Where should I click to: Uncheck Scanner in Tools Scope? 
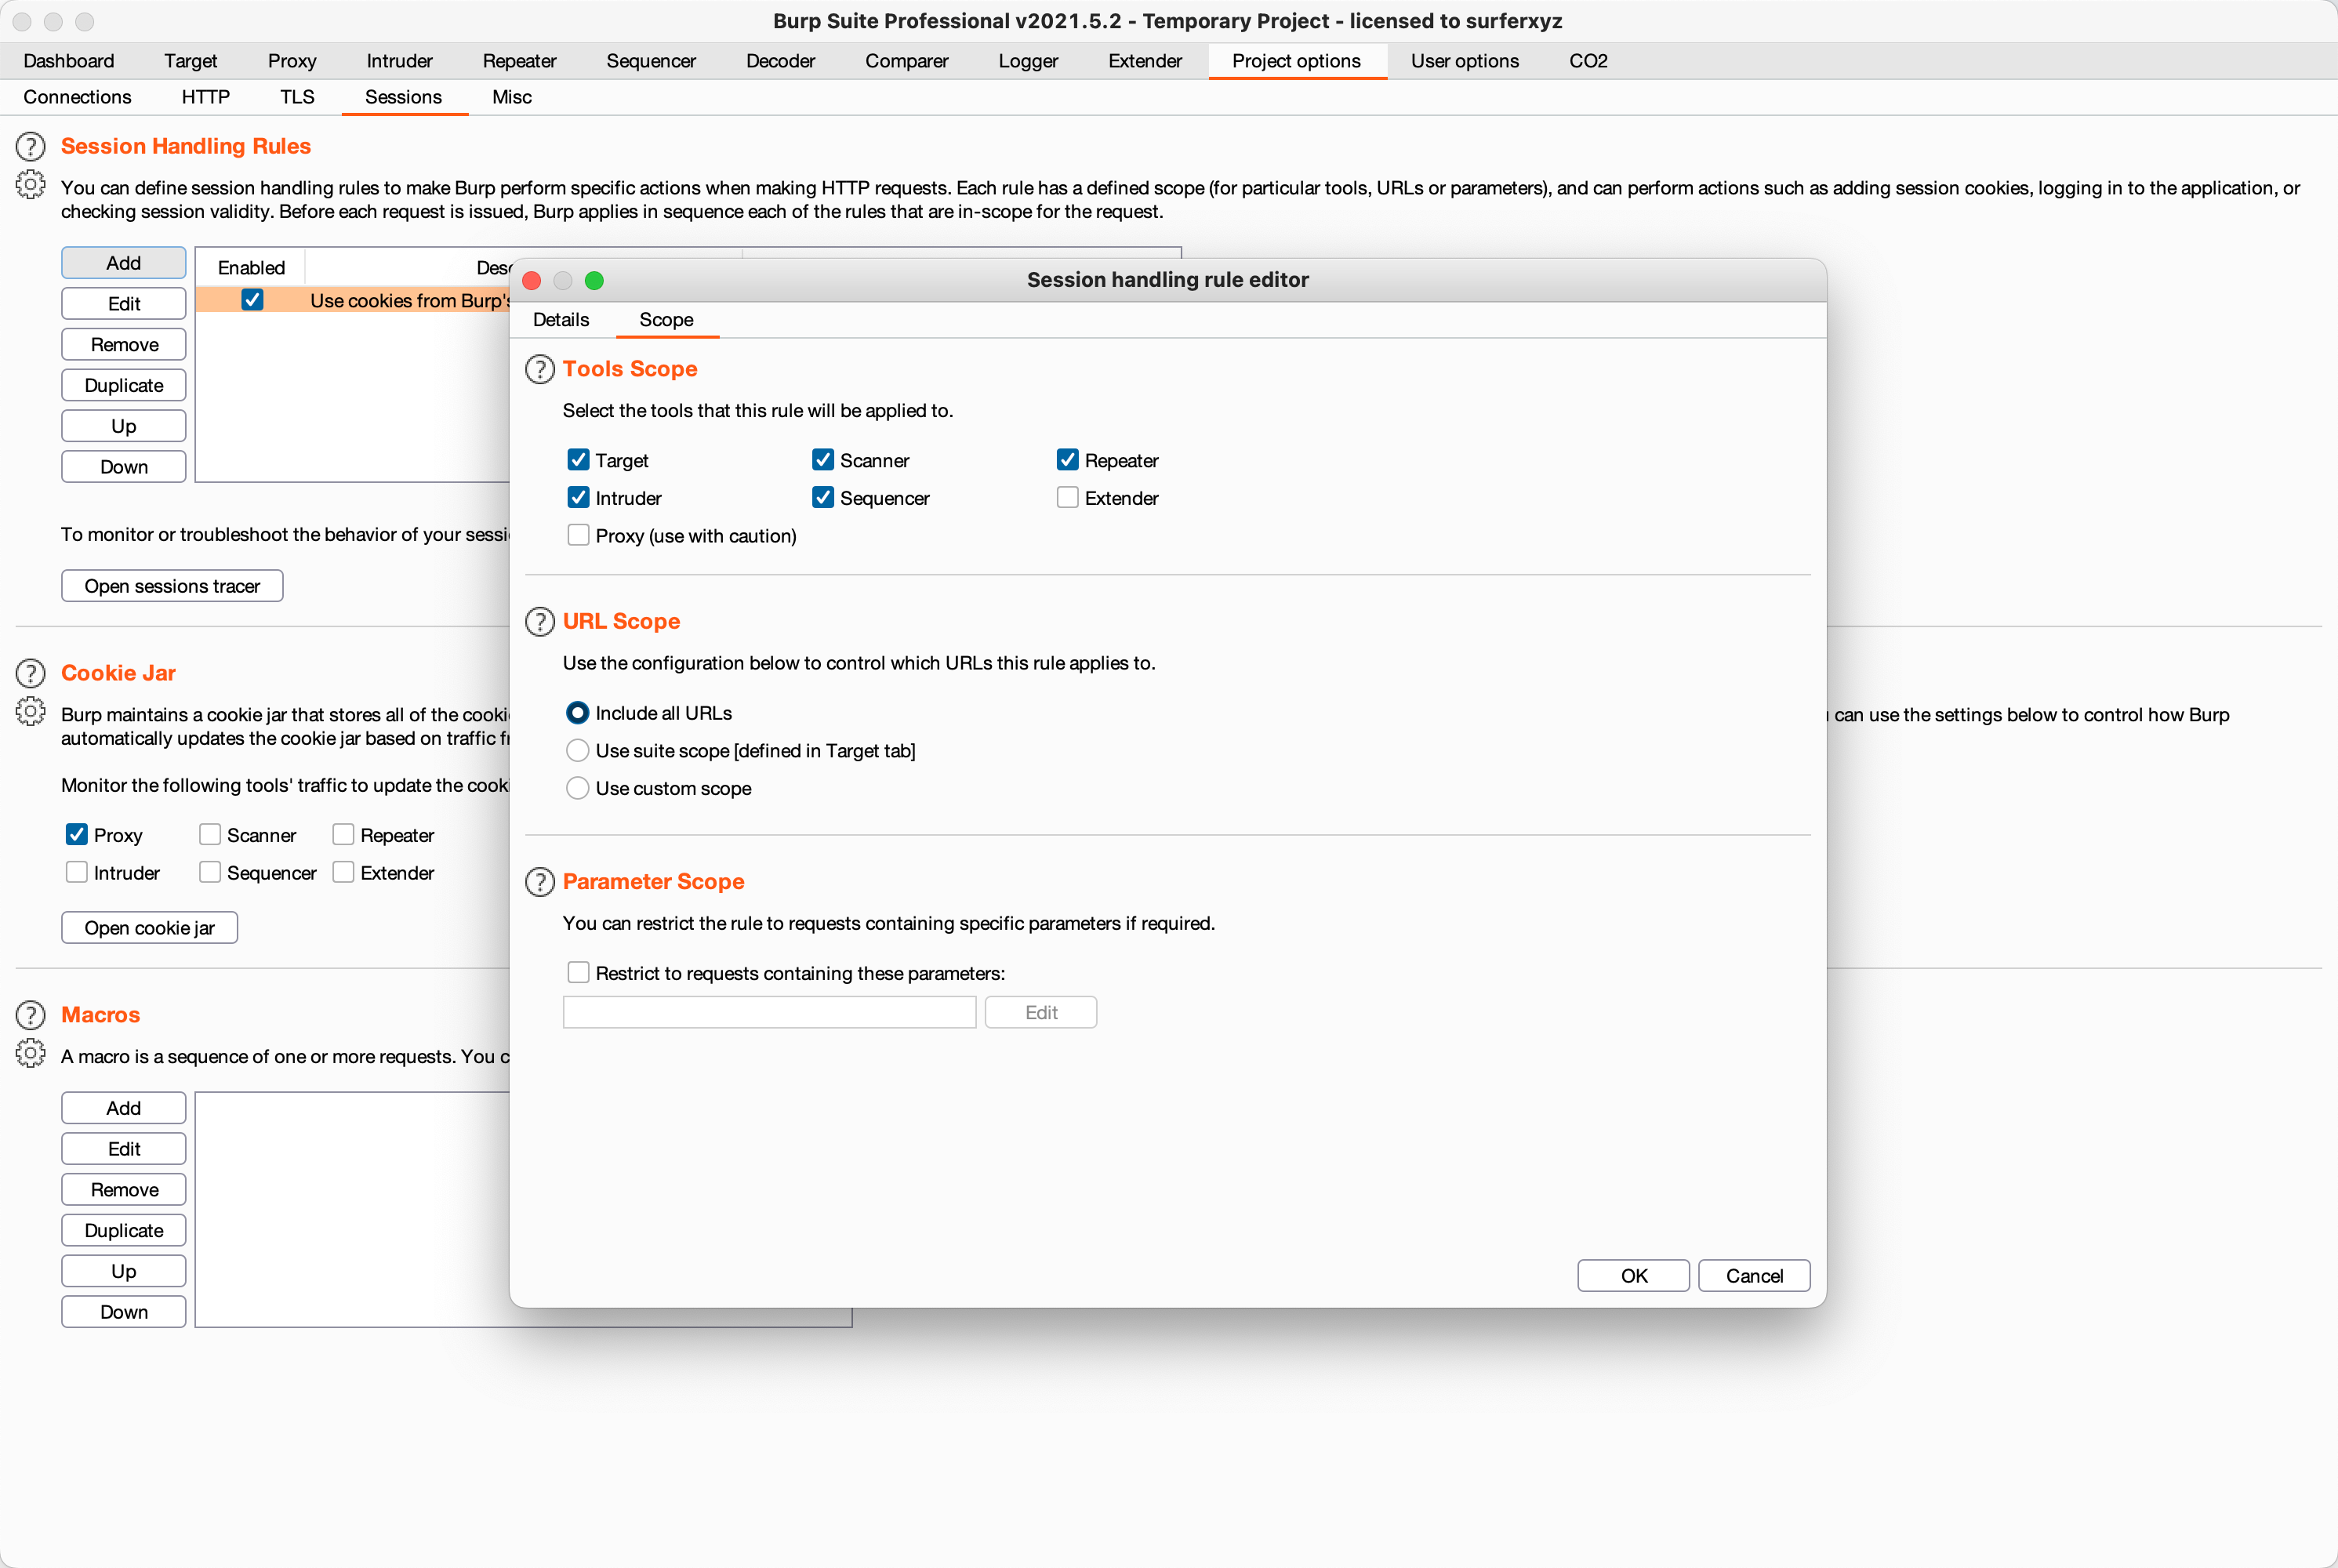coord(823,460)
